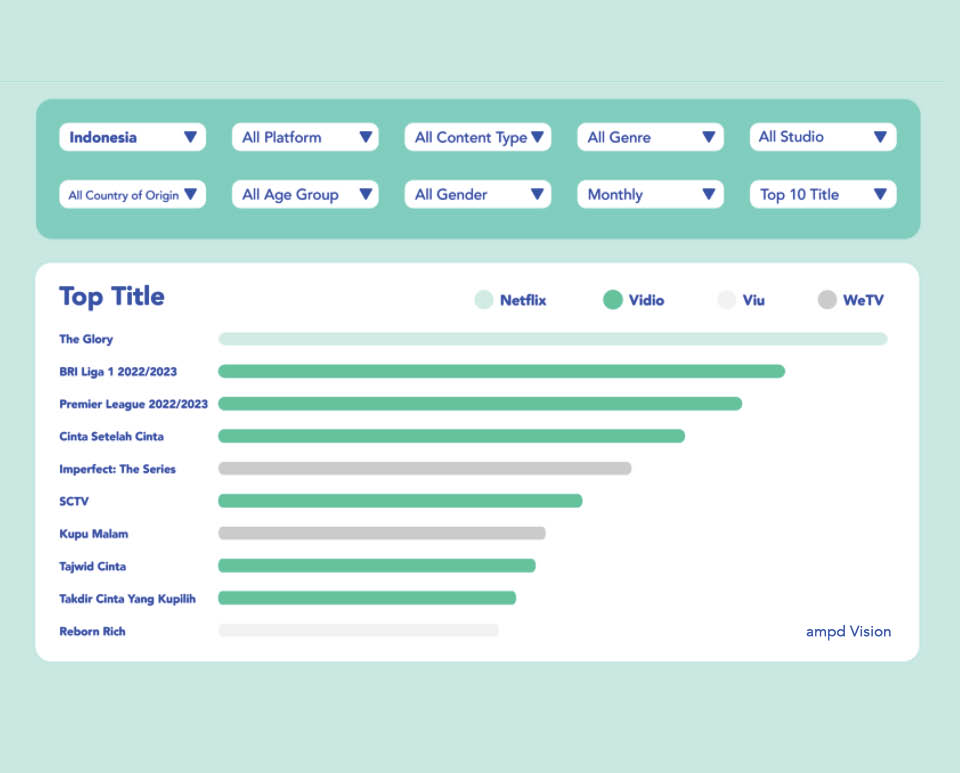This screenshot has width=960, height=773.
Task: Click the WeTV legend color dot
Action: click(x=827, y=300)
